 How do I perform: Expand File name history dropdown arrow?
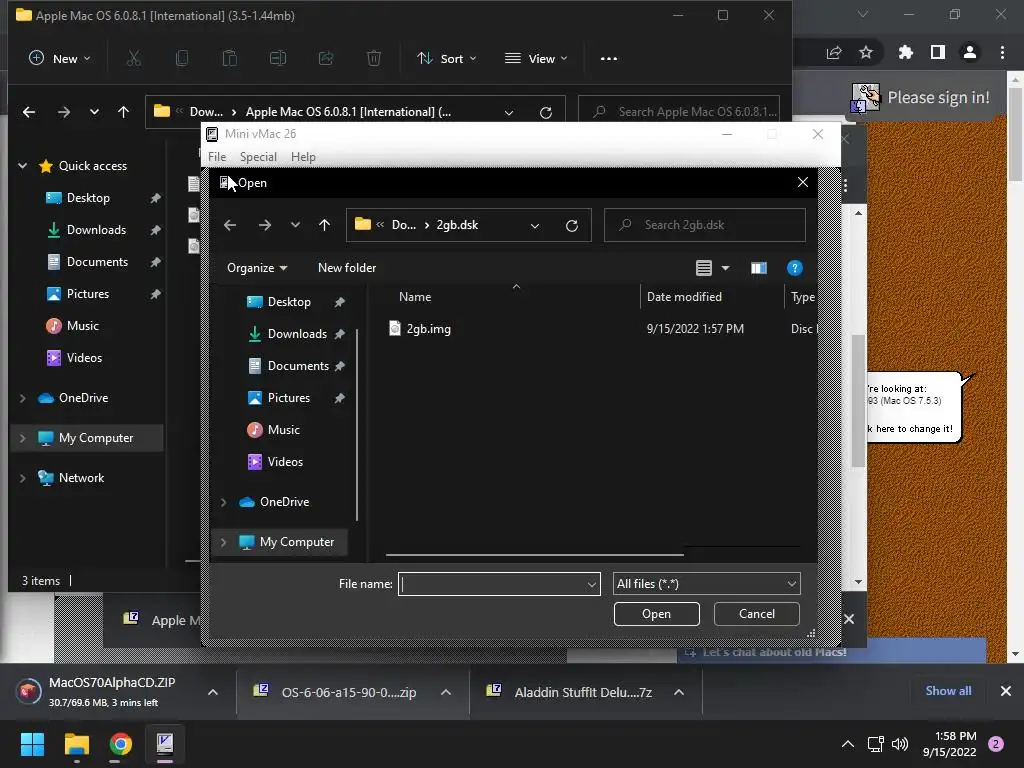[592, 584]
